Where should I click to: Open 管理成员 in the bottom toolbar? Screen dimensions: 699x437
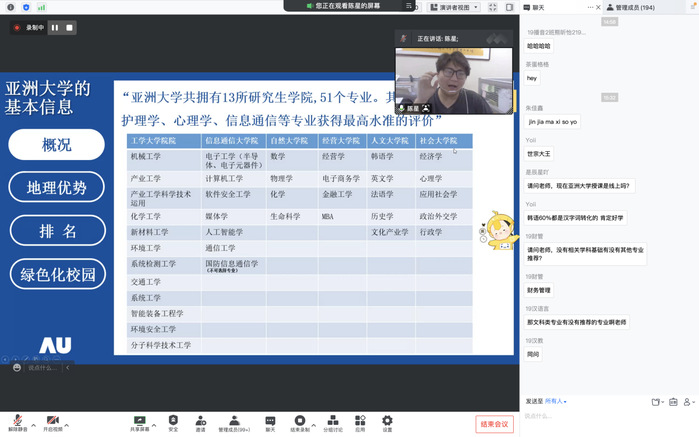[234, 421]
